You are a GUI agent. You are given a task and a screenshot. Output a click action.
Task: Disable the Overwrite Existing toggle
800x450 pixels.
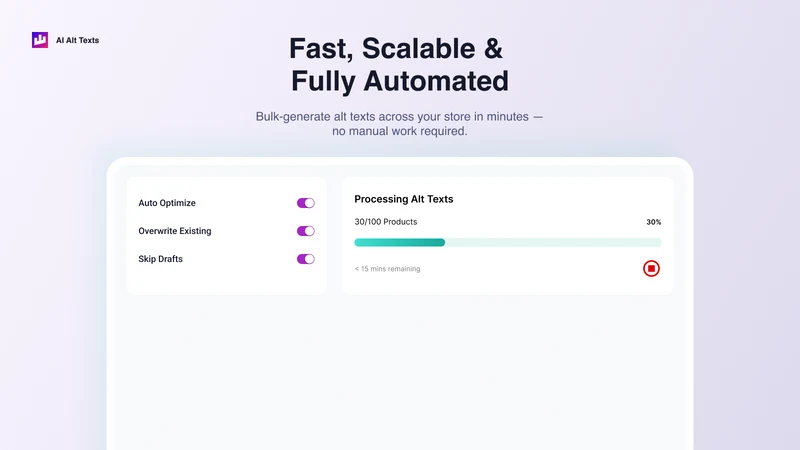pyautogui.click(x=306, y=231)
